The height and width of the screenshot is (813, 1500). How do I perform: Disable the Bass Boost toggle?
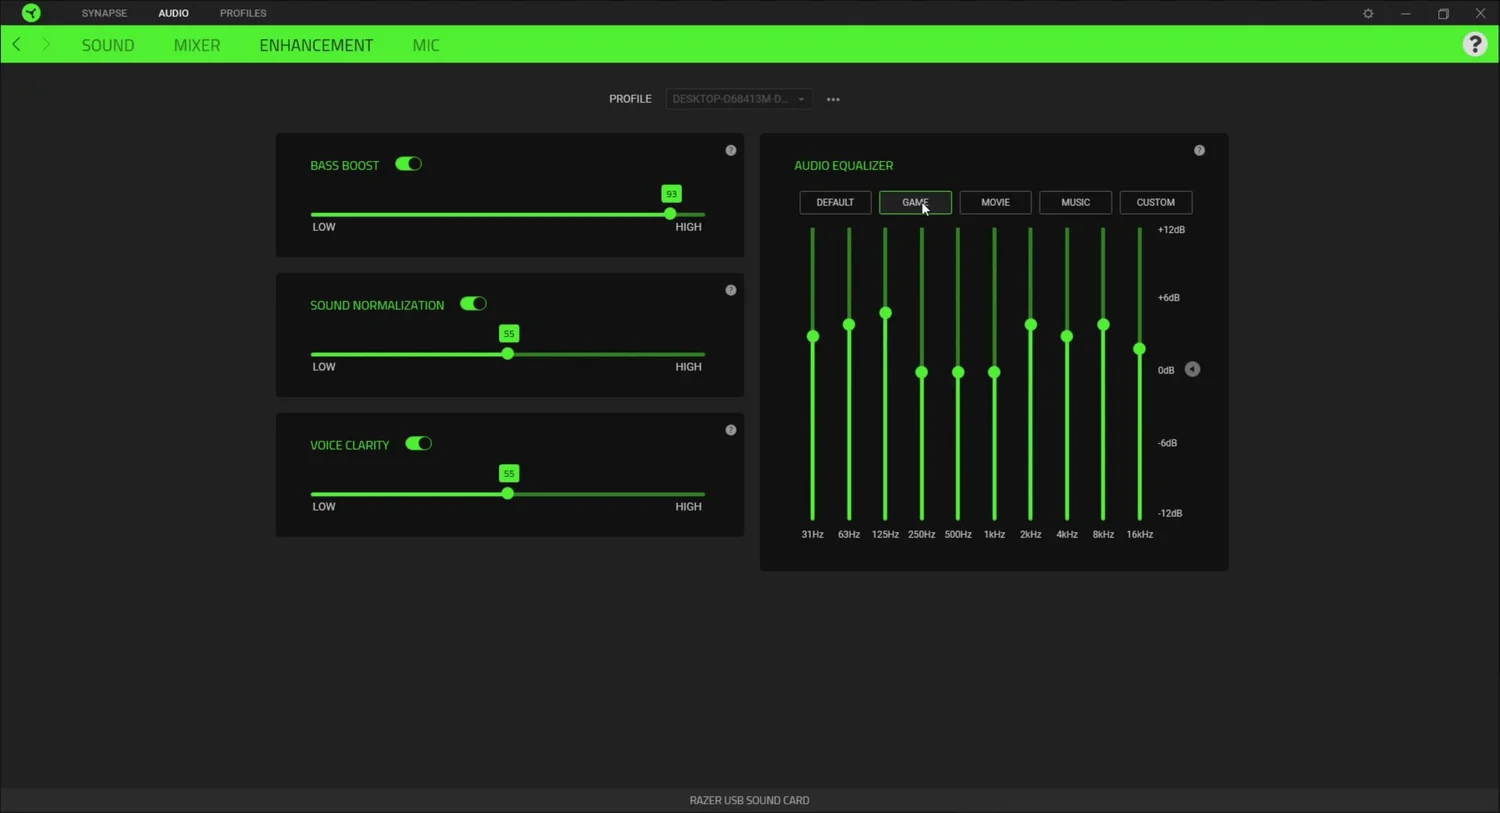pos(408,164)
